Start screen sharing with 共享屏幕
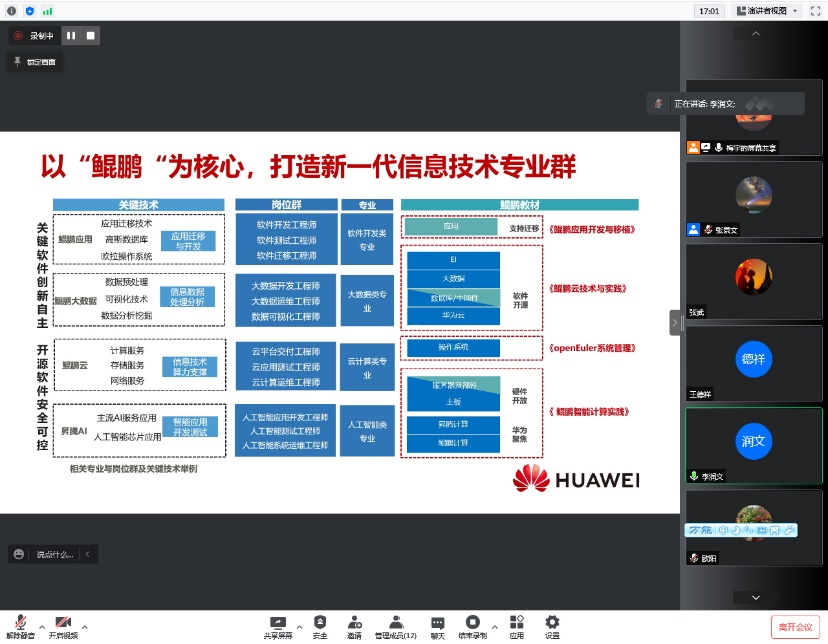The height and width of the screenshot is (644, 828). point(278,627)
